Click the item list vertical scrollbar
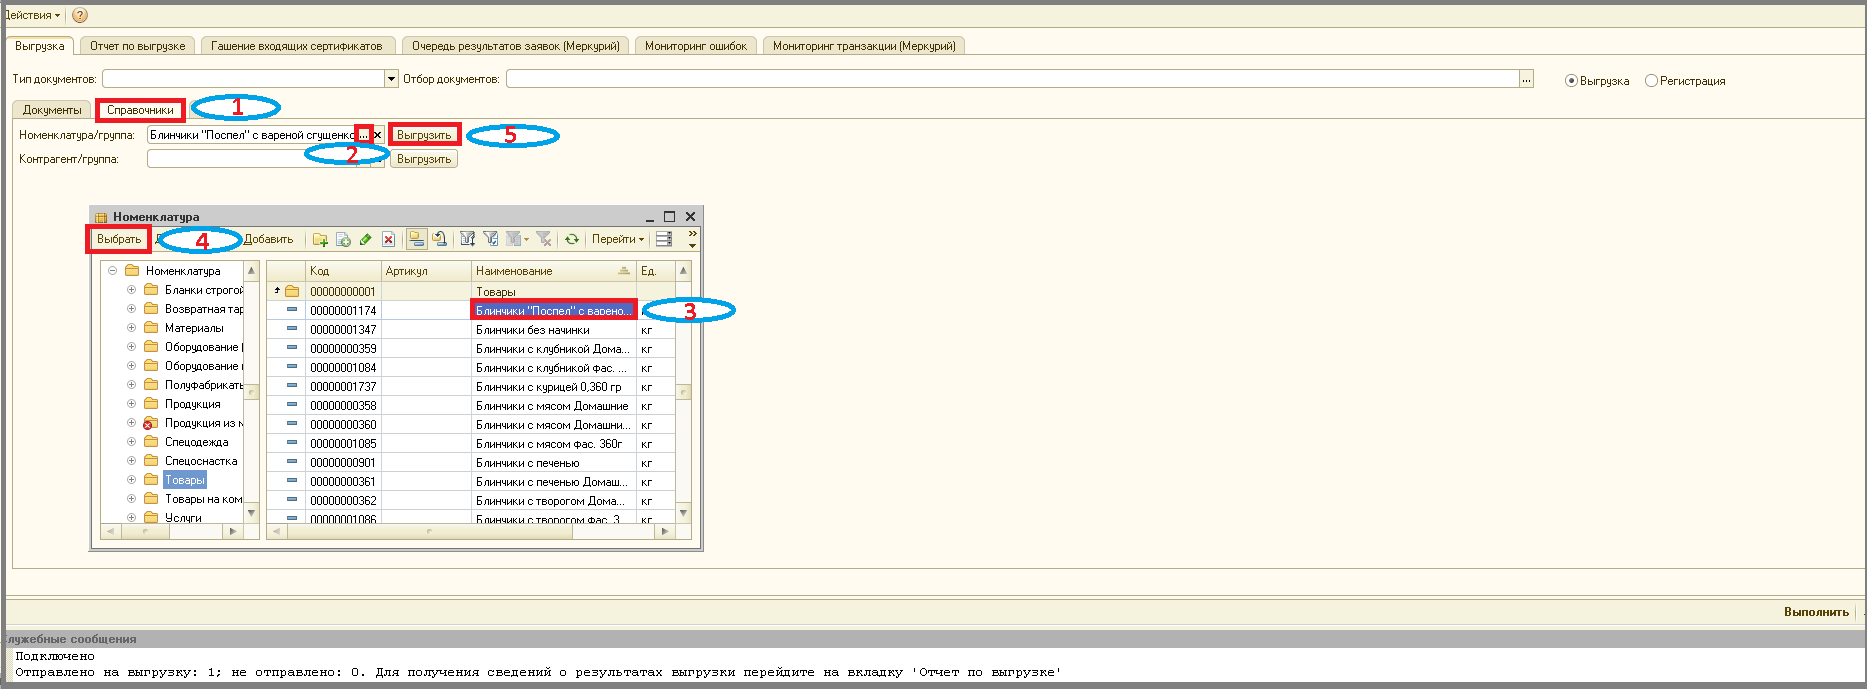The image size is (1867, 689). 684,392
